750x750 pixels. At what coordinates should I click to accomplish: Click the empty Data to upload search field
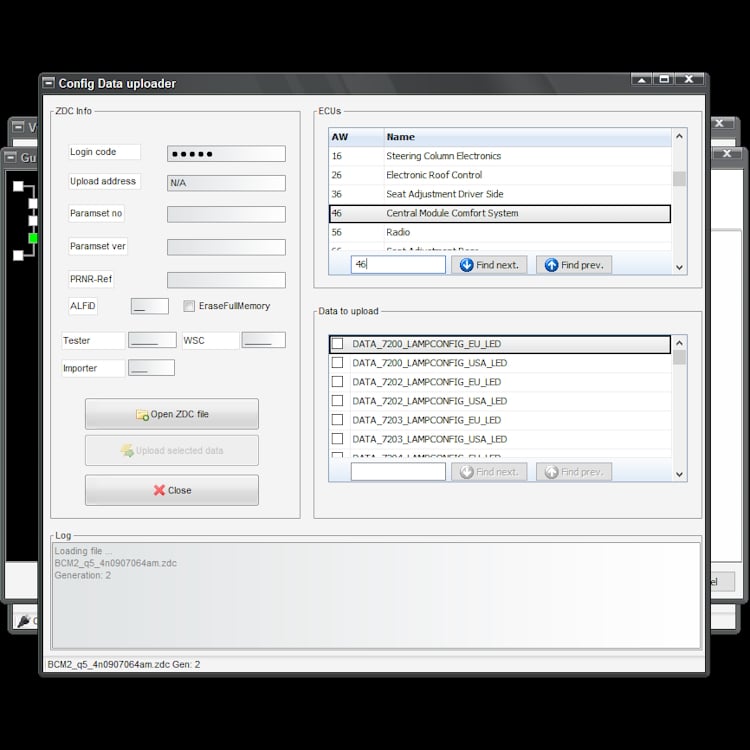coord(398,472)
